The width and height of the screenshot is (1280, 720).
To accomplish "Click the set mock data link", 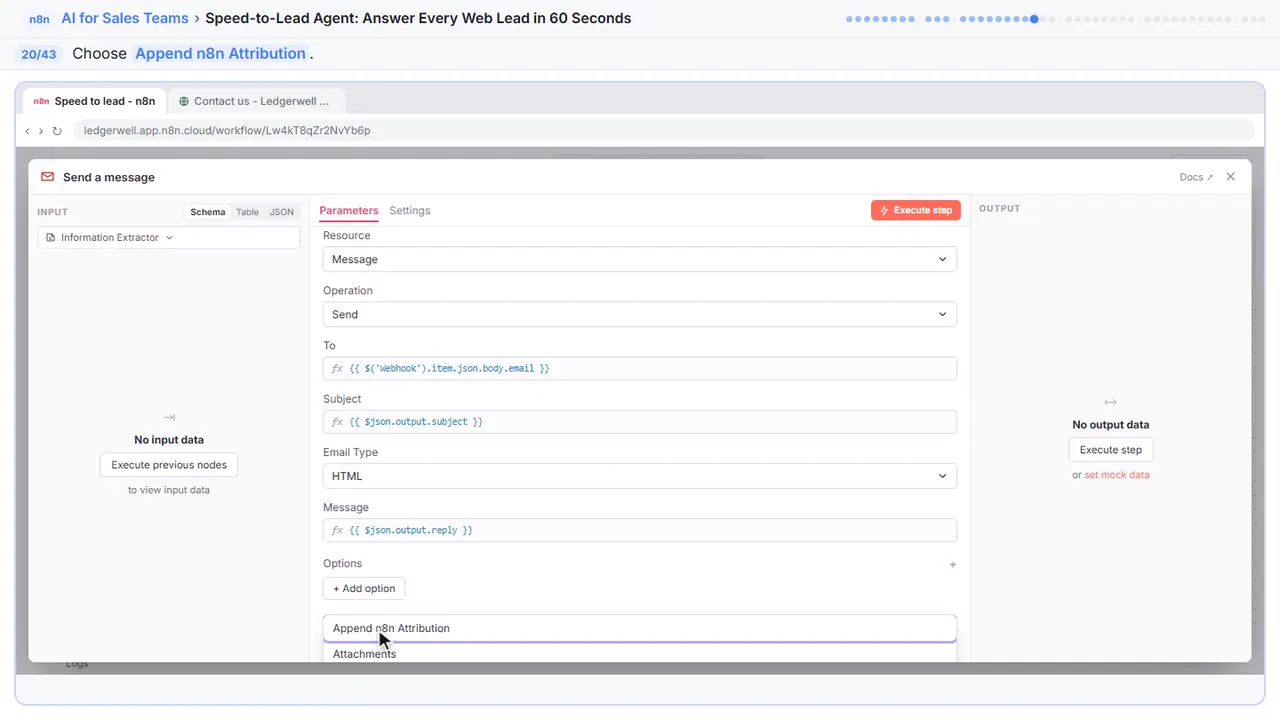I will [x=1117, y=475].
